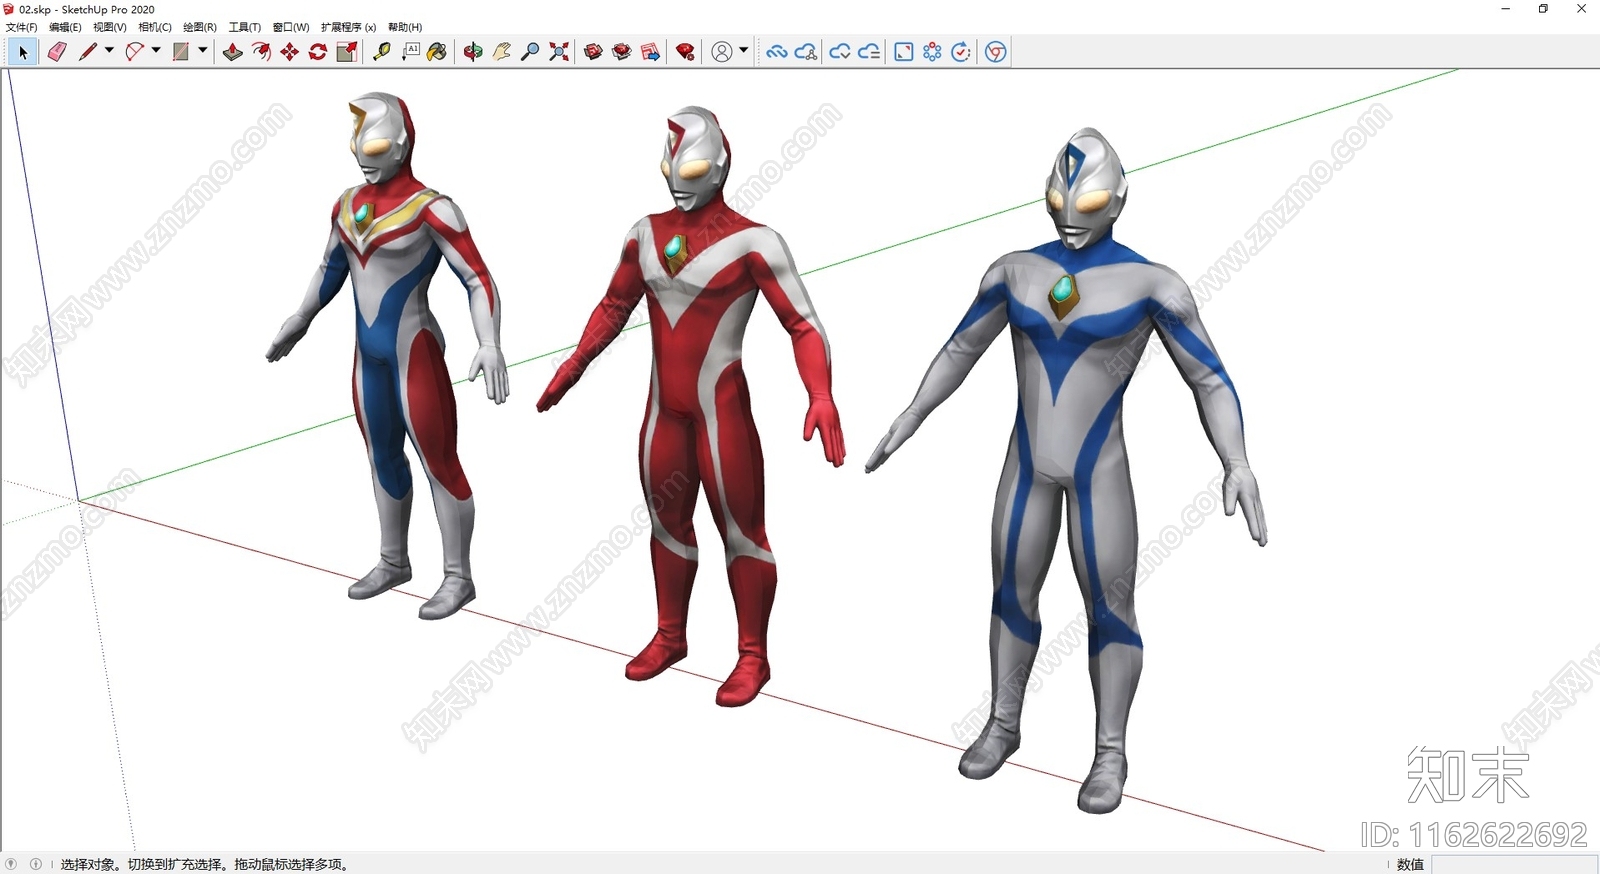Activate the Rotate tool
The height and width of the screenshot is (874, 1600).
318,52
